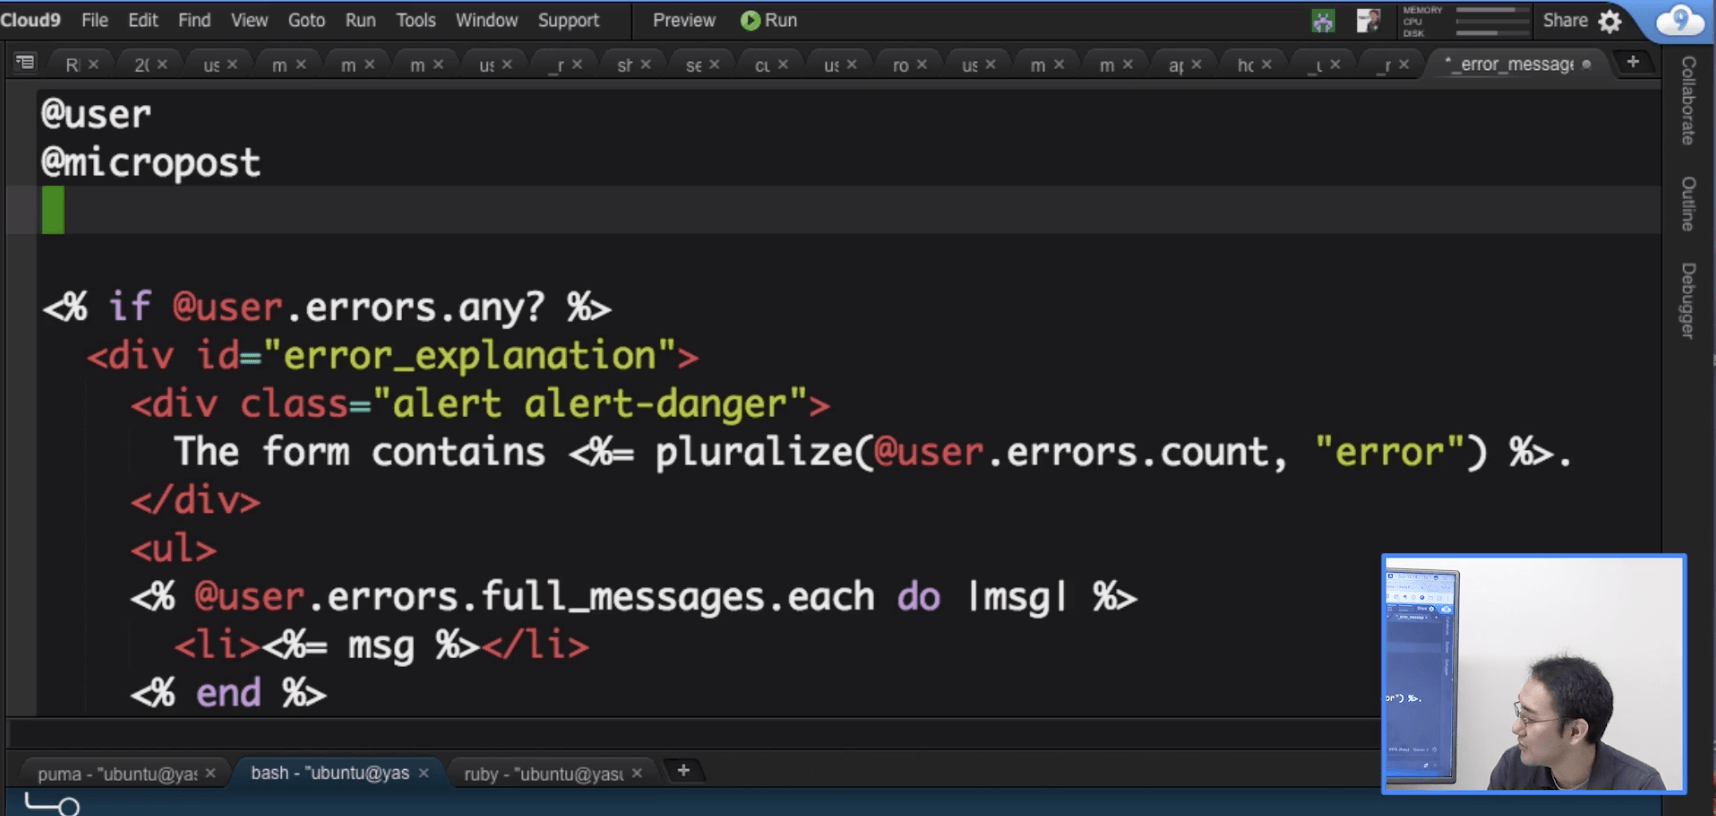1716x816 pixels.
Task: Click the Share button
Action: (x=1565, y=20)
